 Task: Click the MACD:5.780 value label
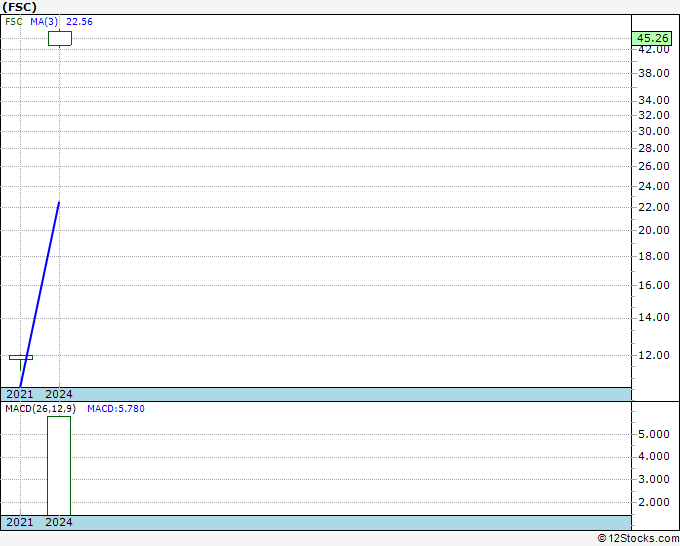[x=116, y=409]
